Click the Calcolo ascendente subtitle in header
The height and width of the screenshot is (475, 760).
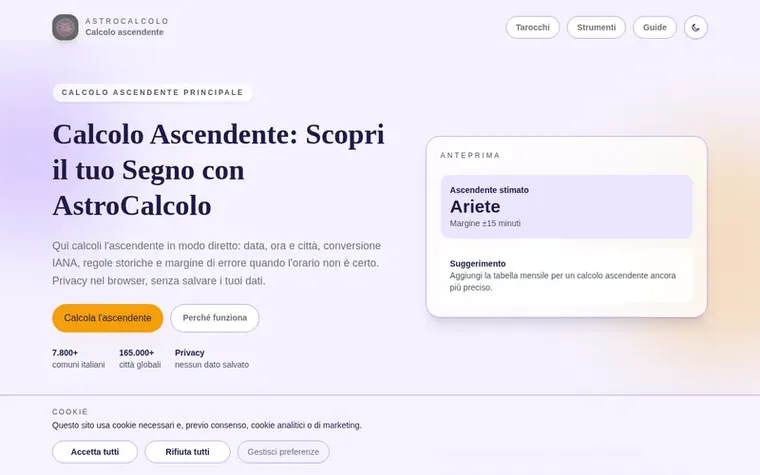[x=125, y=32]
